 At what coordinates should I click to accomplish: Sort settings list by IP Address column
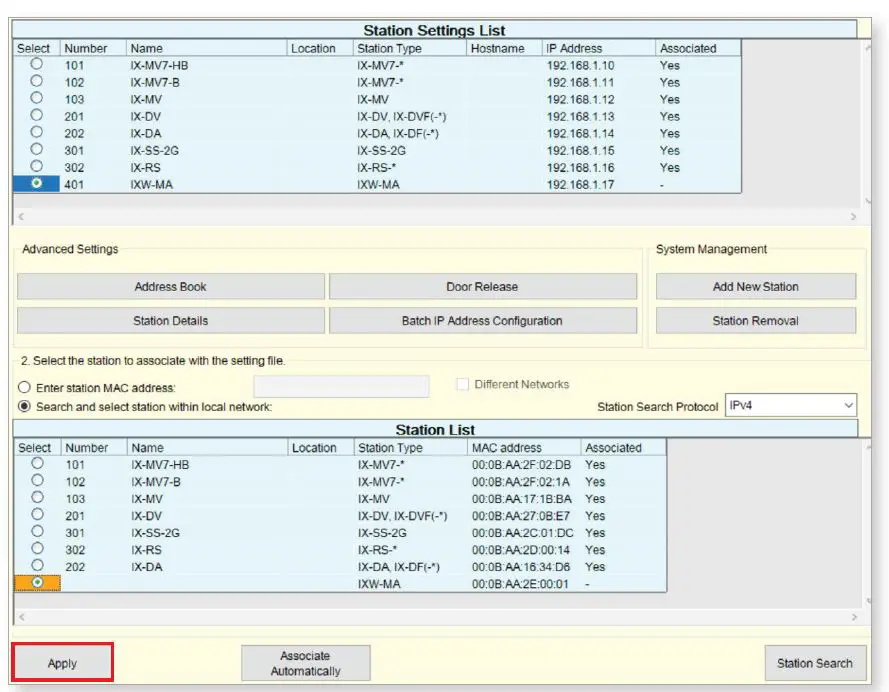point(597,48)
